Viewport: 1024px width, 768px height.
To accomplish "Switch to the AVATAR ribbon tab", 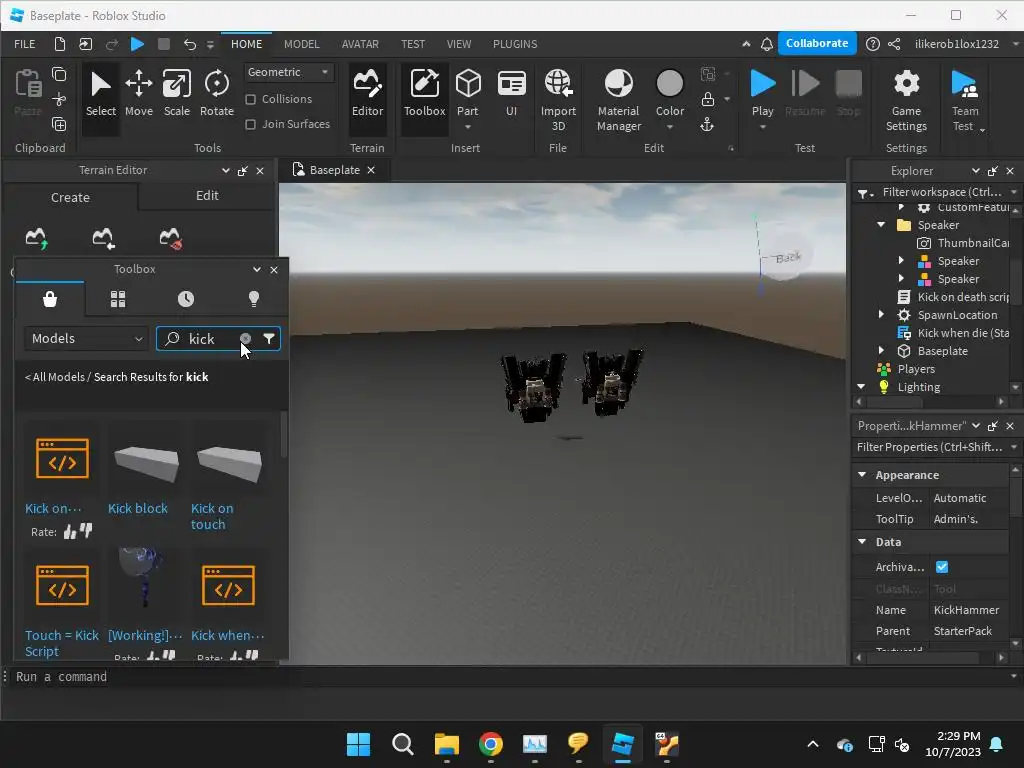I will pos(360,44).
